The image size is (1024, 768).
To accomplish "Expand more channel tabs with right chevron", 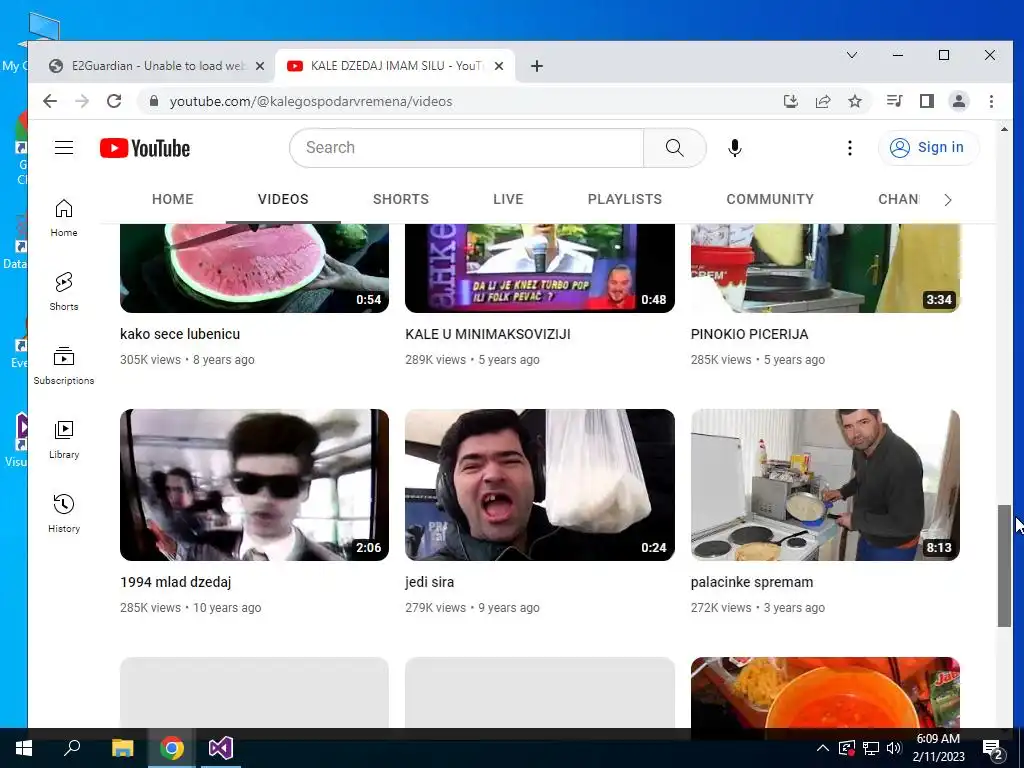I will [948, 200].
